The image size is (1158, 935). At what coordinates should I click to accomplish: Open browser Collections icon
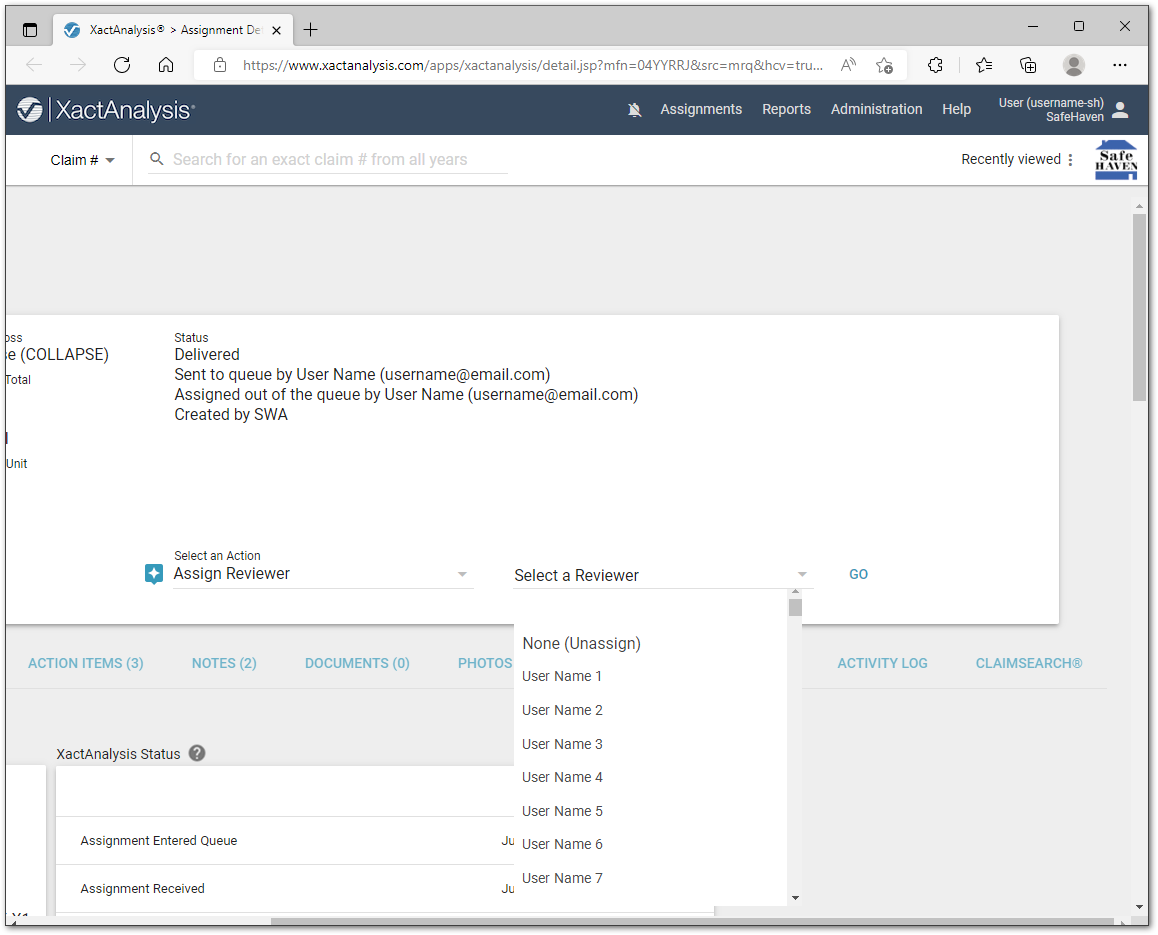point(1028,65)
